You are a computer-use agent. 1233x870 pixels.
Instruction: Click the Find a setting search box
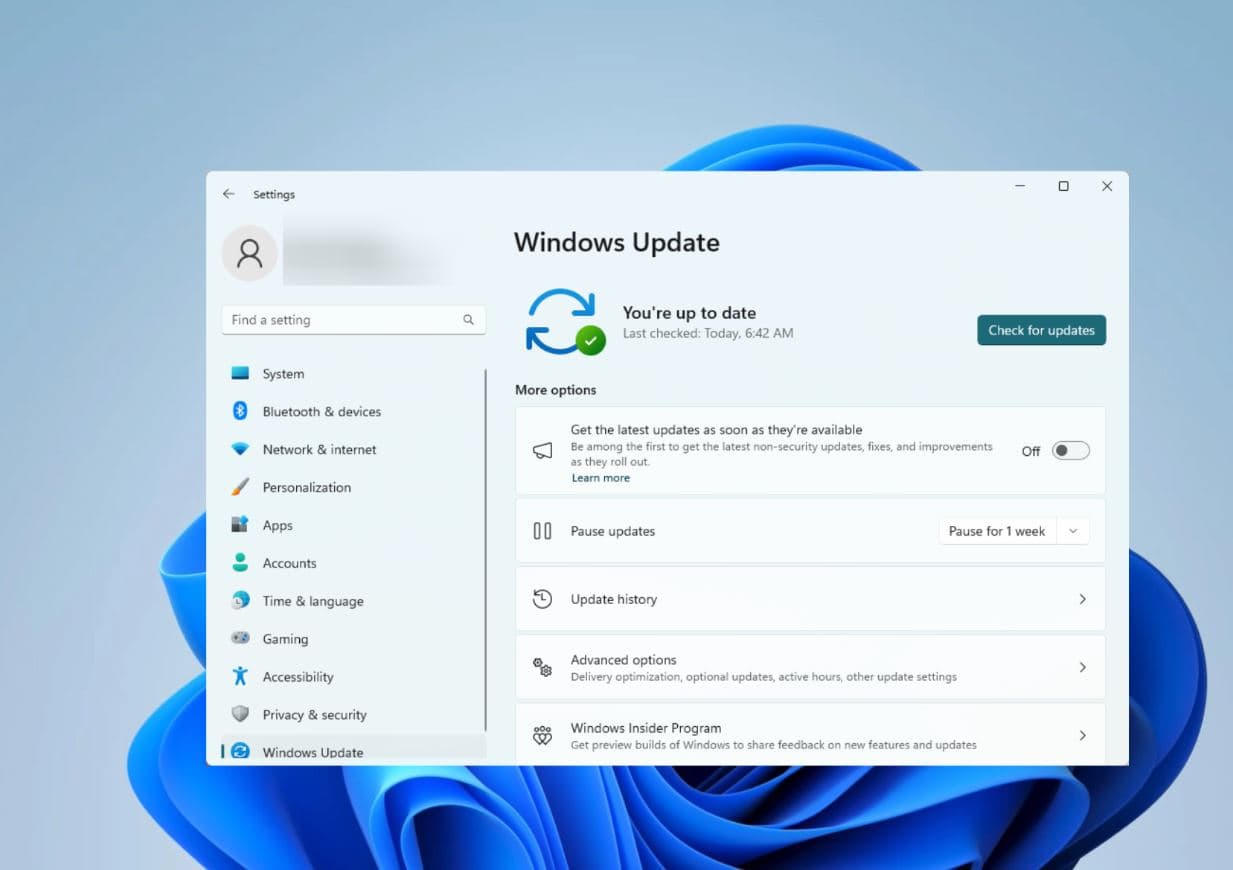tap(353, 320)
